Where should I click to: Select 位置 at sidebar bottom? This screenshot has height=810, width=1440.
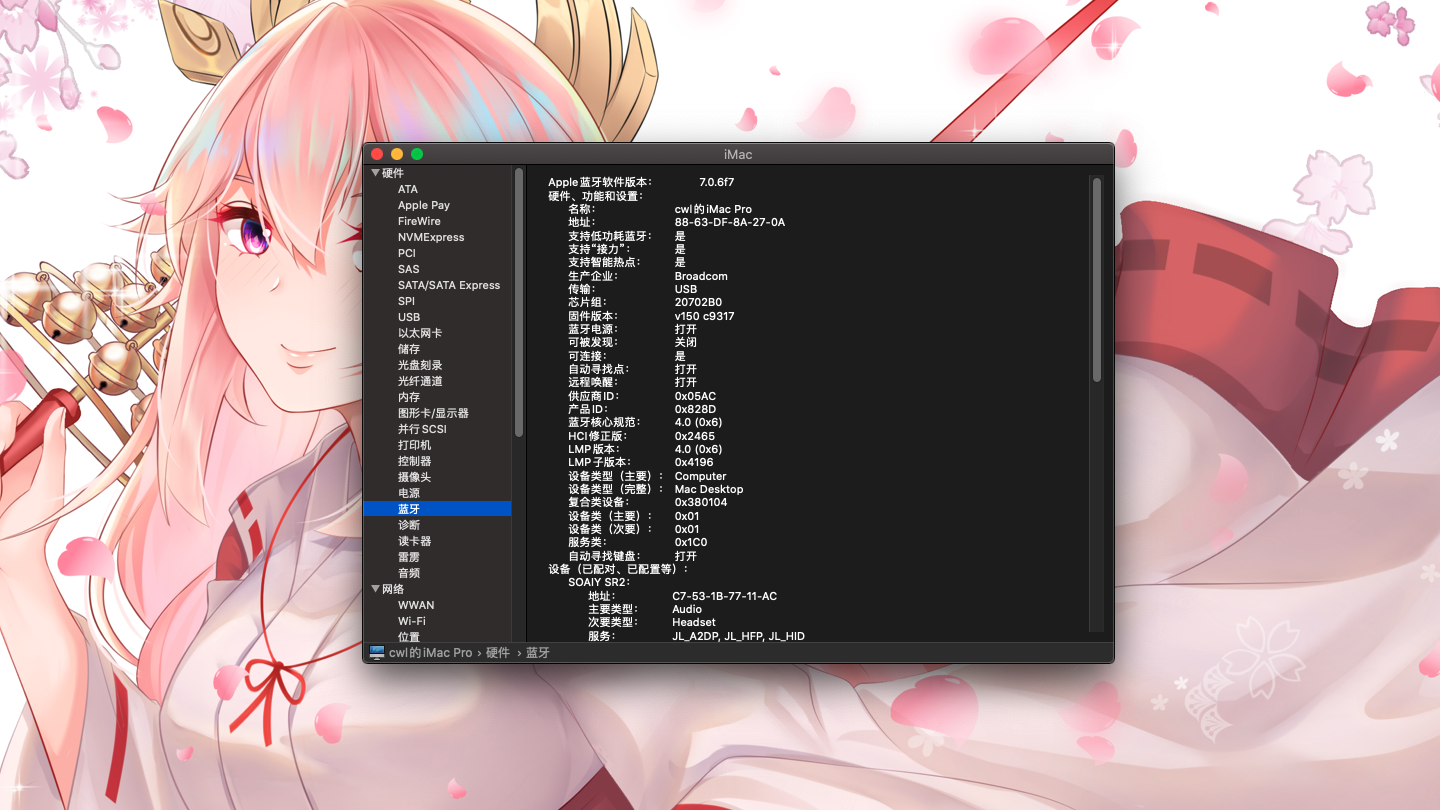(409, 636)
